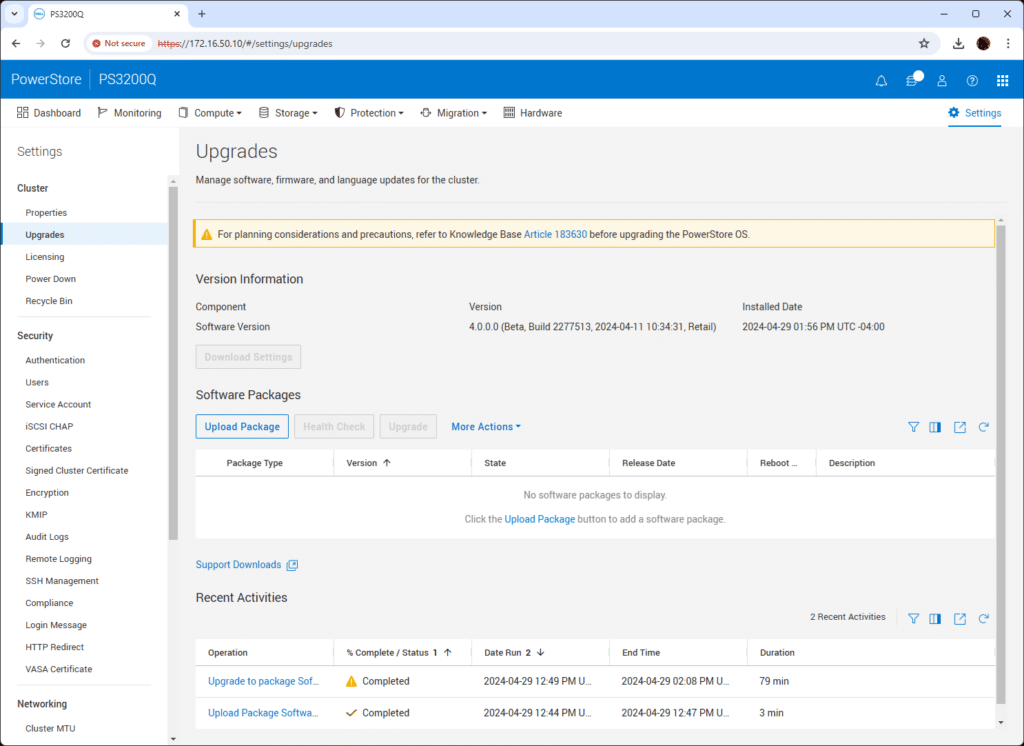Viewport: 1024px width, 746px height.
Task: Open the help question mark icon
Action: tap(972, 80)
